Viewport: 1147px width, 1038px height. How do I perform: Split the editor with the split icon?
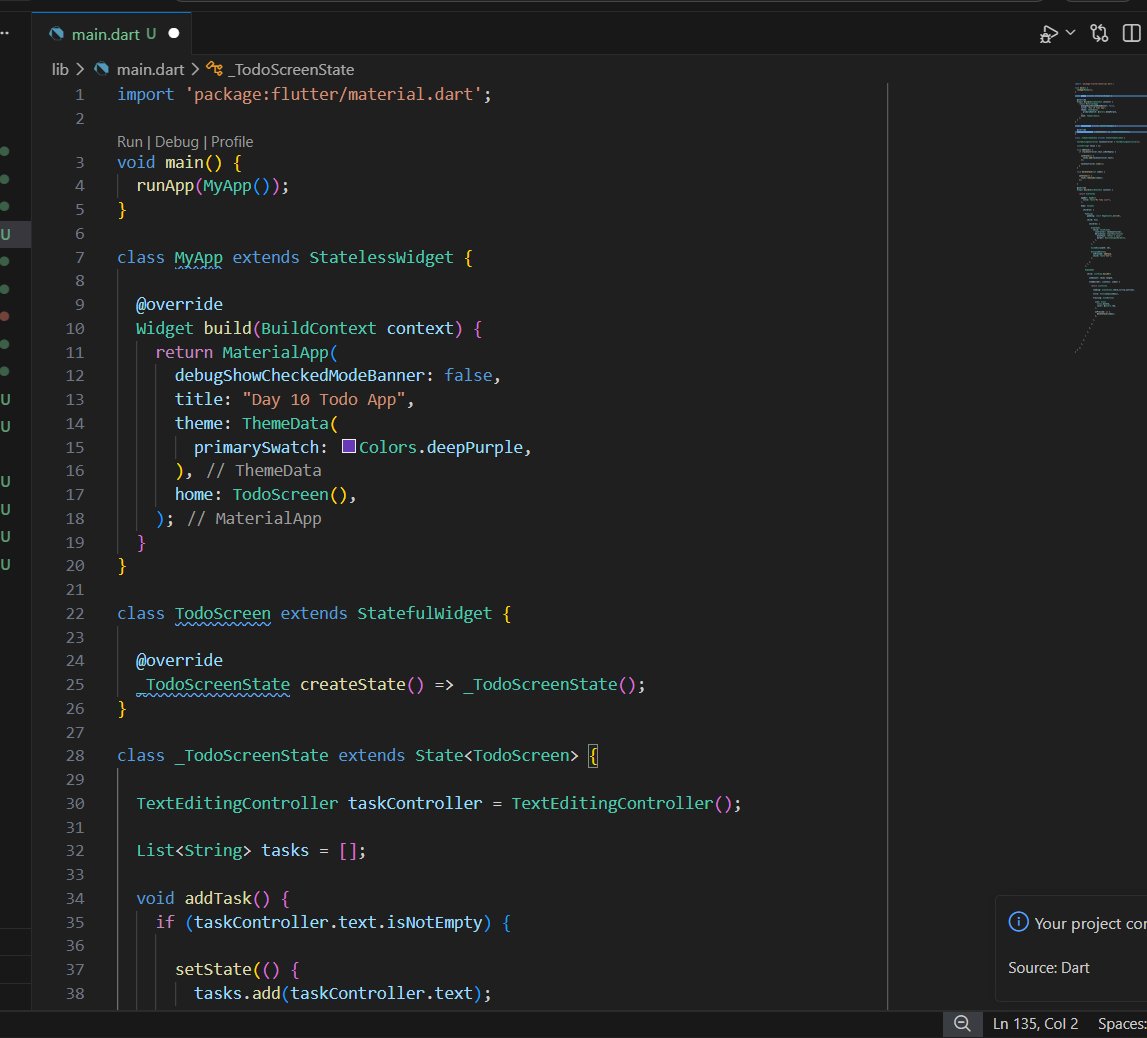point(1132,34)
